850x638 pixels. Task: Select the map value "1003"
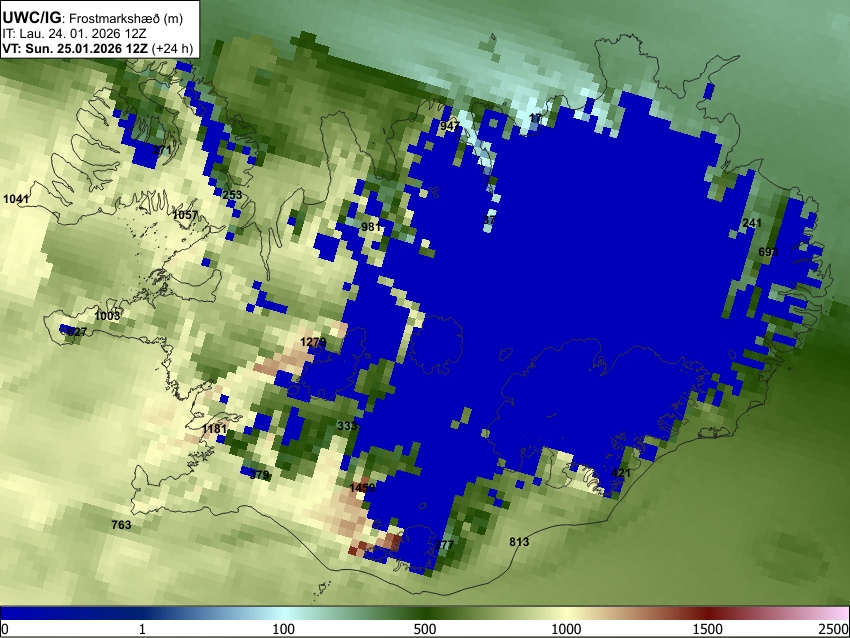[107, 316]
